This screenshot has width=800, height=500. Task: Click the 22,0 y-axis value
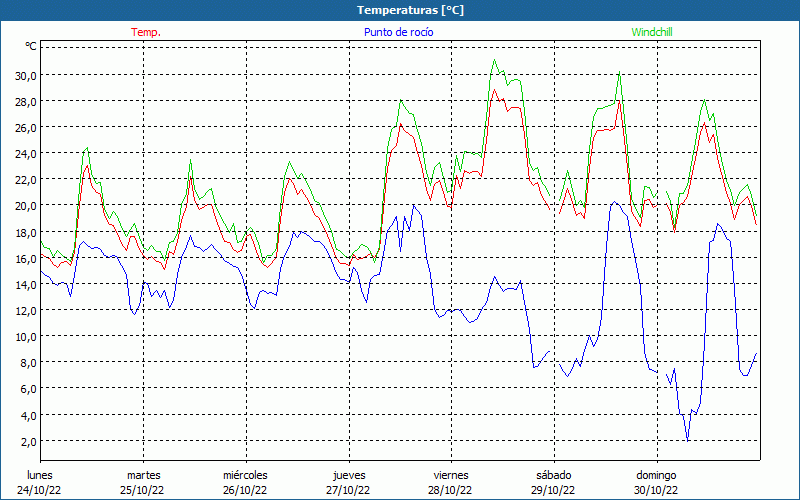point(27,180)
